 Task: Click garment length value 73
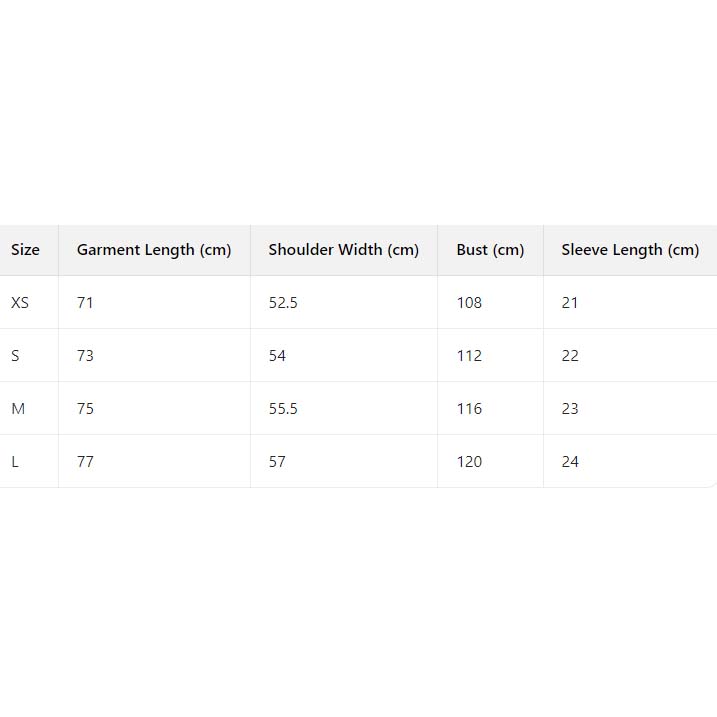tap(85, 356)
